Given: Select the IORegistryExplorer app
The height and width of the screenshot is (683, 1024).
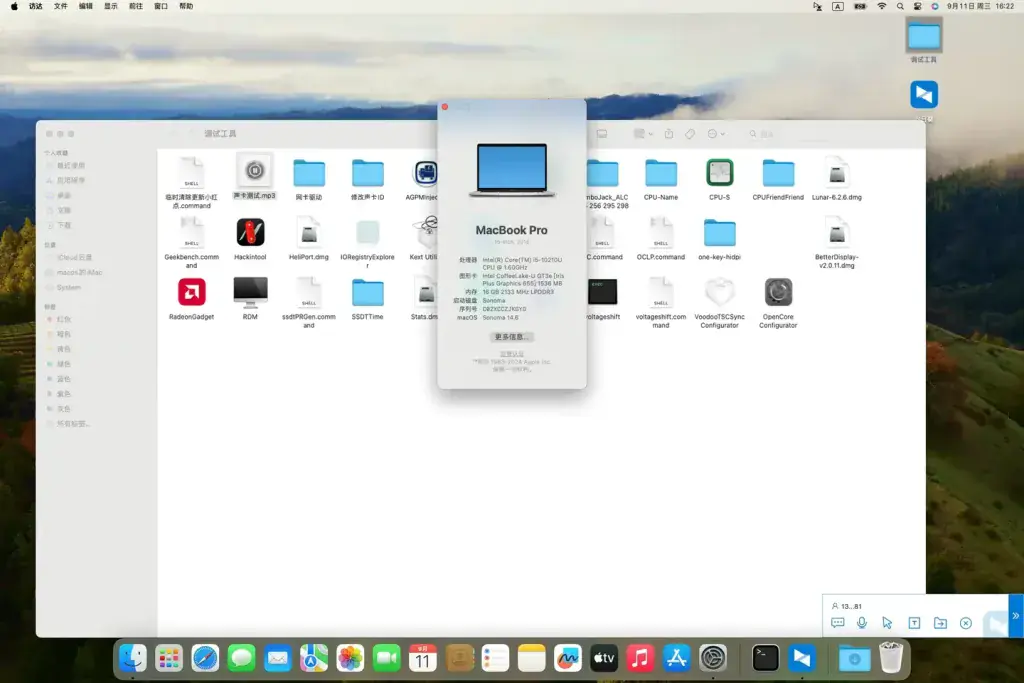Looking at the screenshot, I should pos(368,233).
